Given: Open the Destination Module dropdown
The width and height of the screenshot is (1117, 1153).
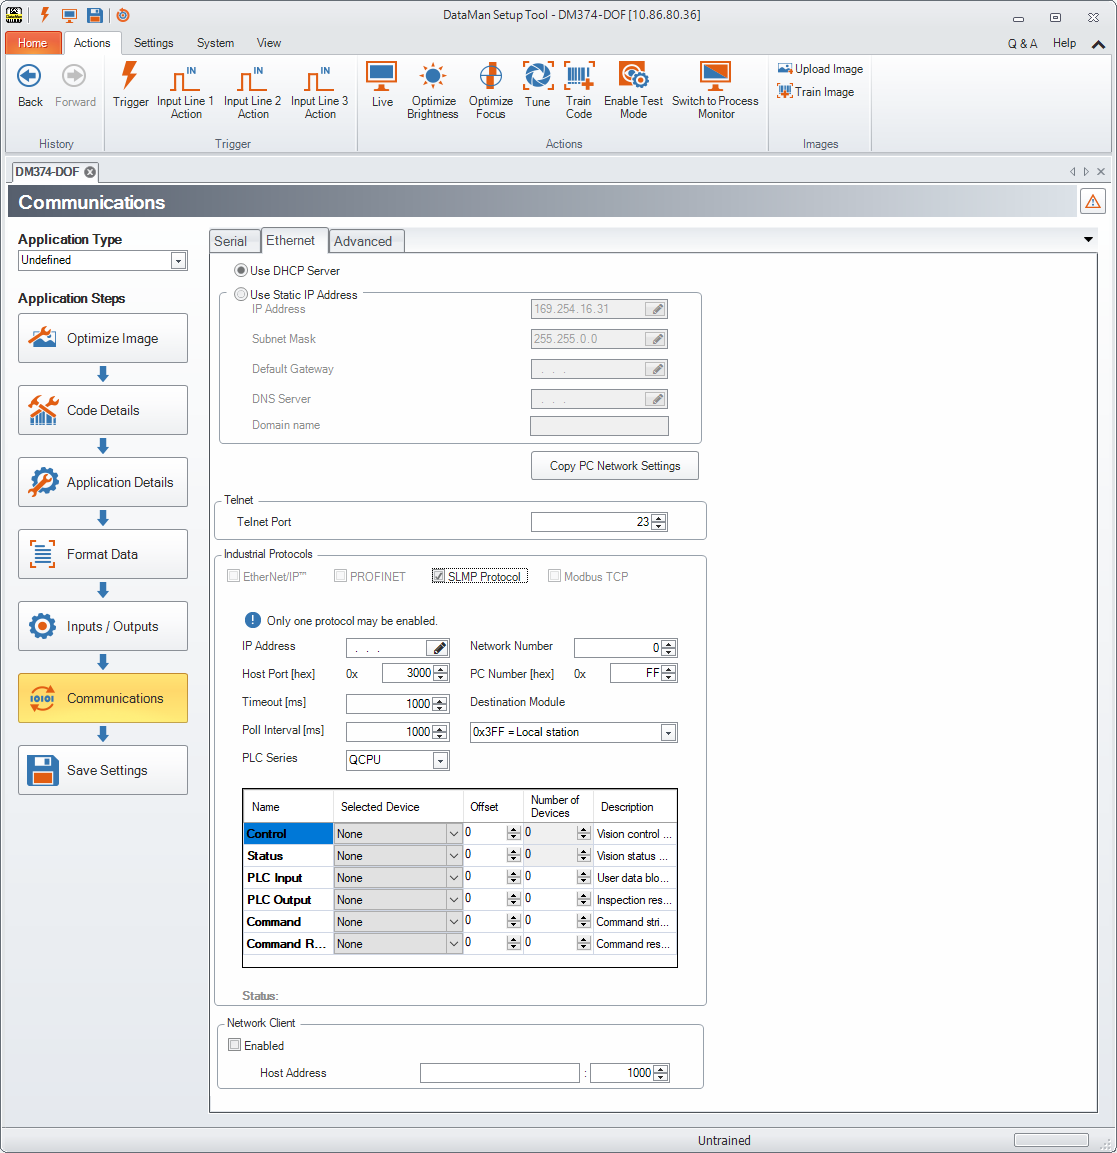Looking at the screenshot, I should click(x=668, y=733).
